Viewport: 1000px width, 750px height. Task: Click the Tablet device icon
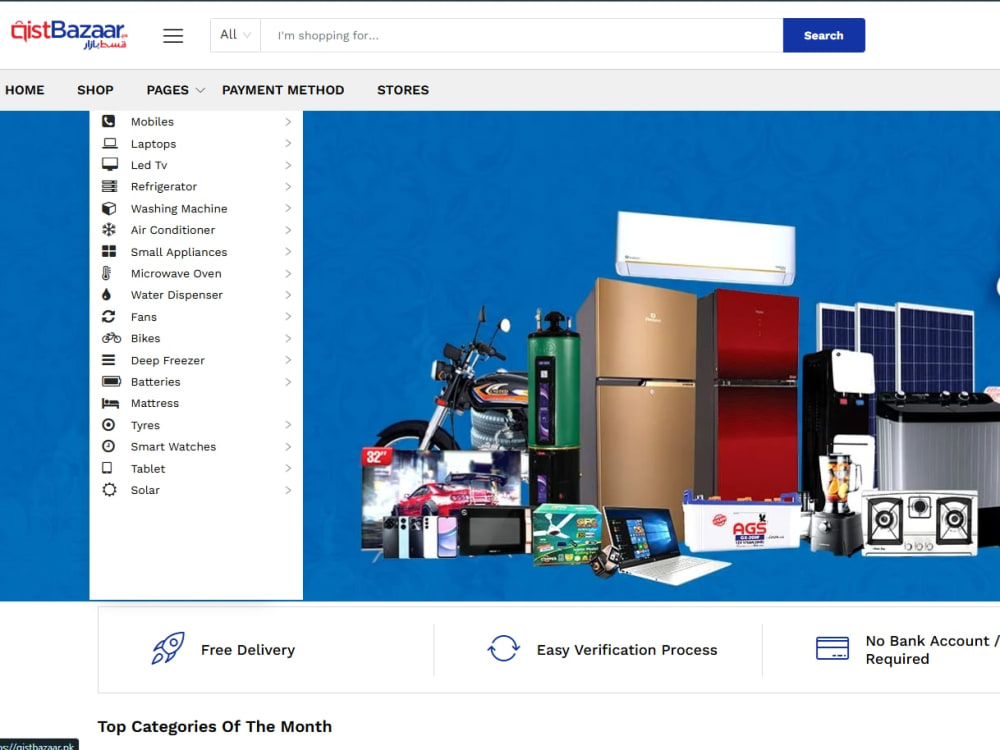pos(107,468)
